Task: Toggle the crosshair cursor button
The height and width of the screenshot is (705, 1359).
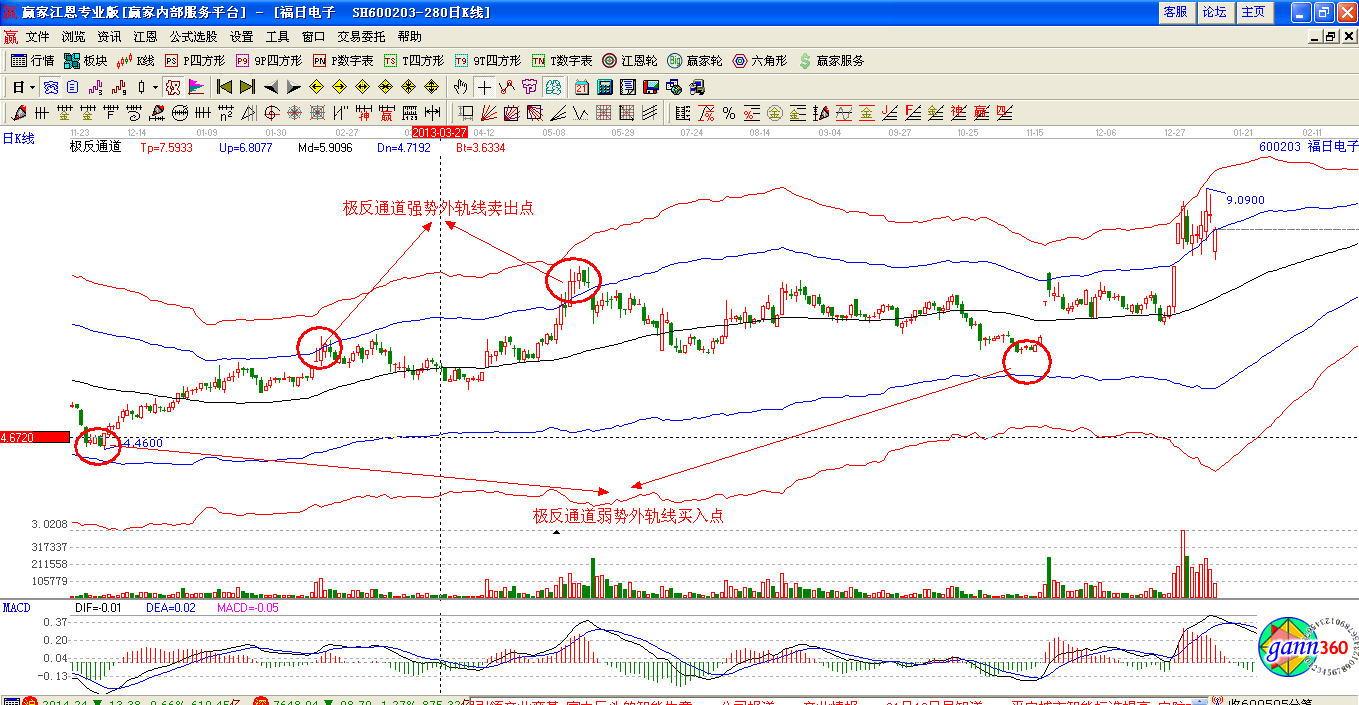Action: 484,87
